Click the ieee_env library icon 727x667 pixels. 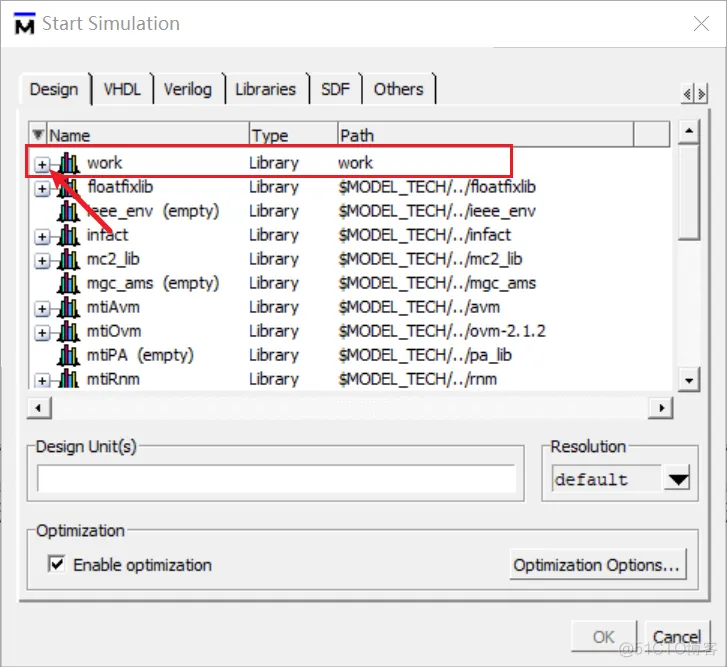[x=69, y=211]
